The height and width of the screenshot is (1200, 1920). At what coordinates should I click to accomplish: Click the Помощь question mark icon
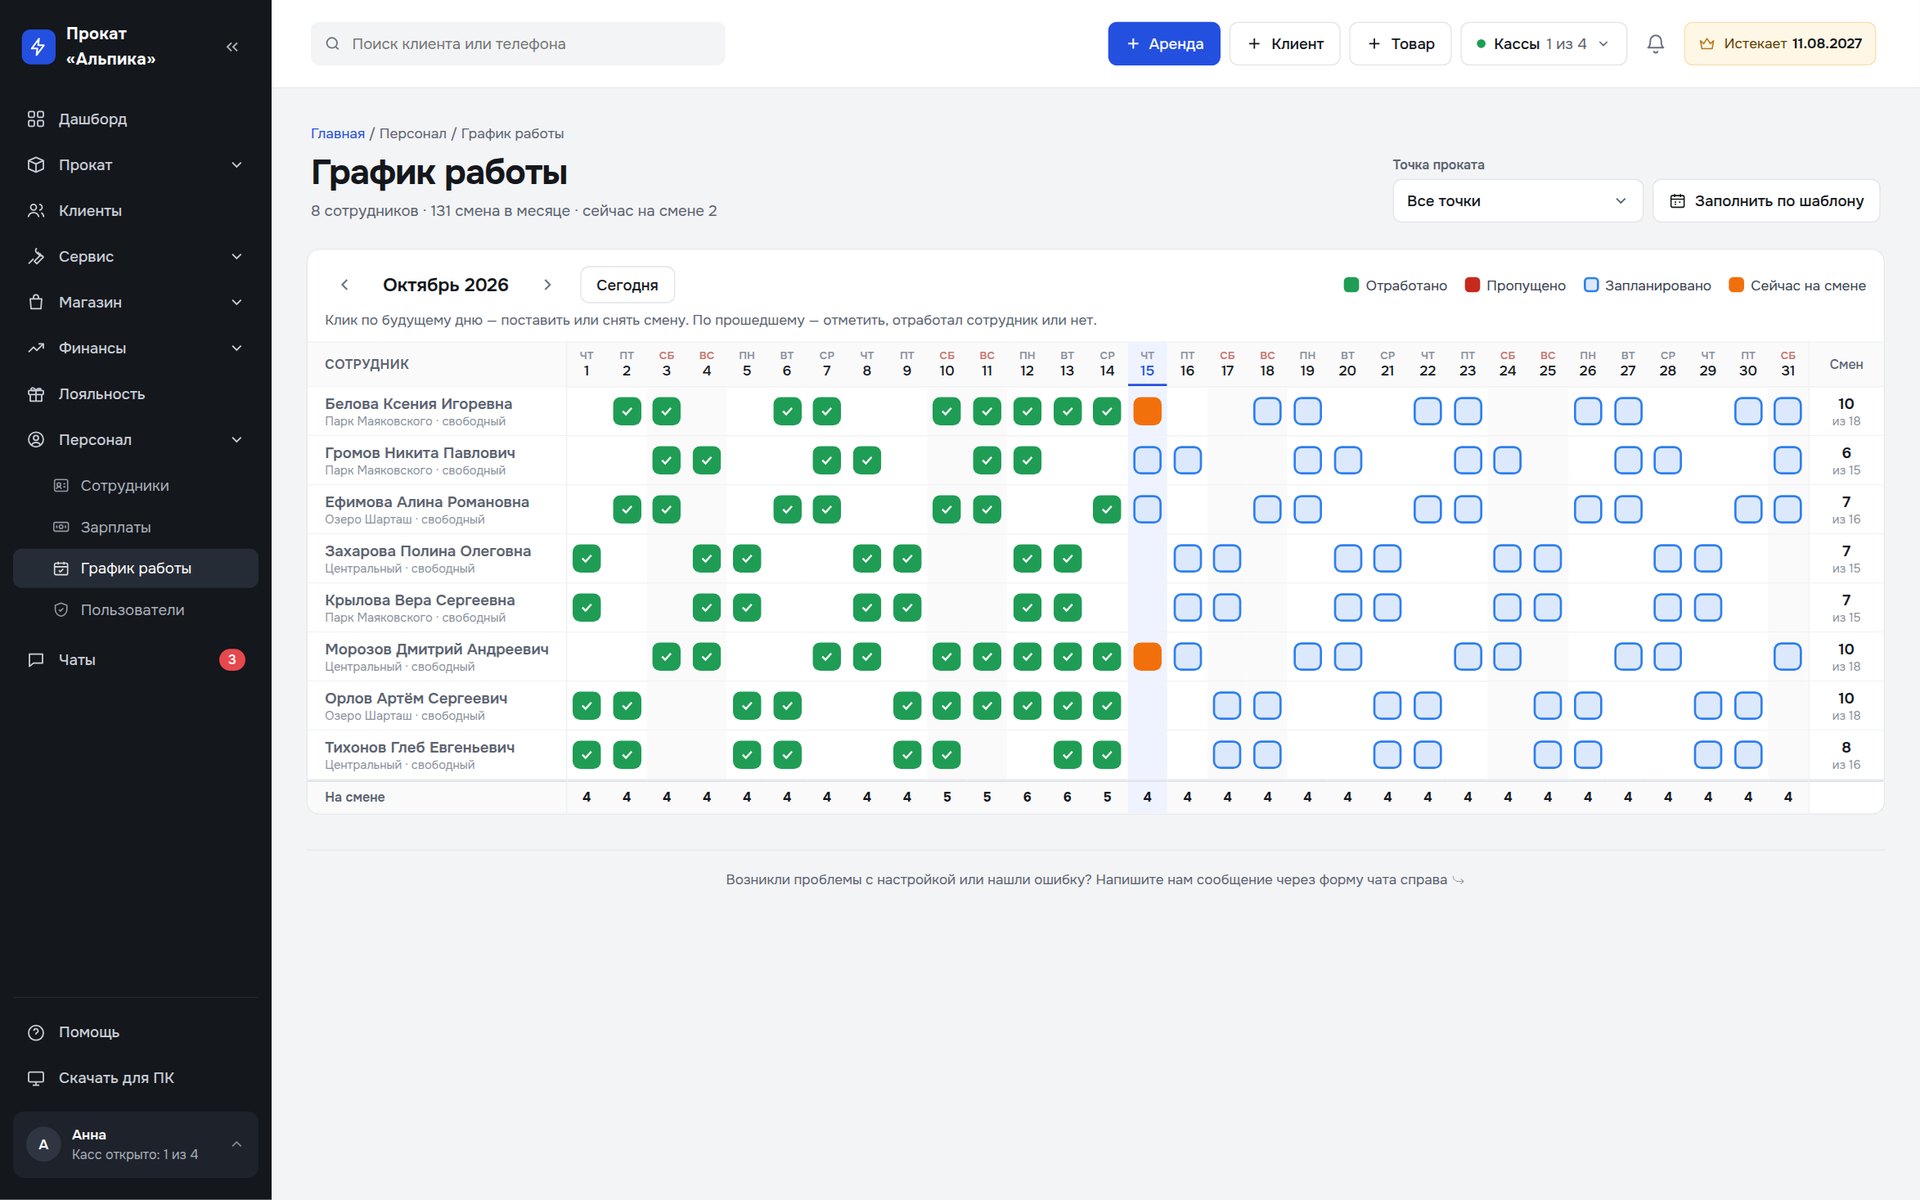point(36,1032)
